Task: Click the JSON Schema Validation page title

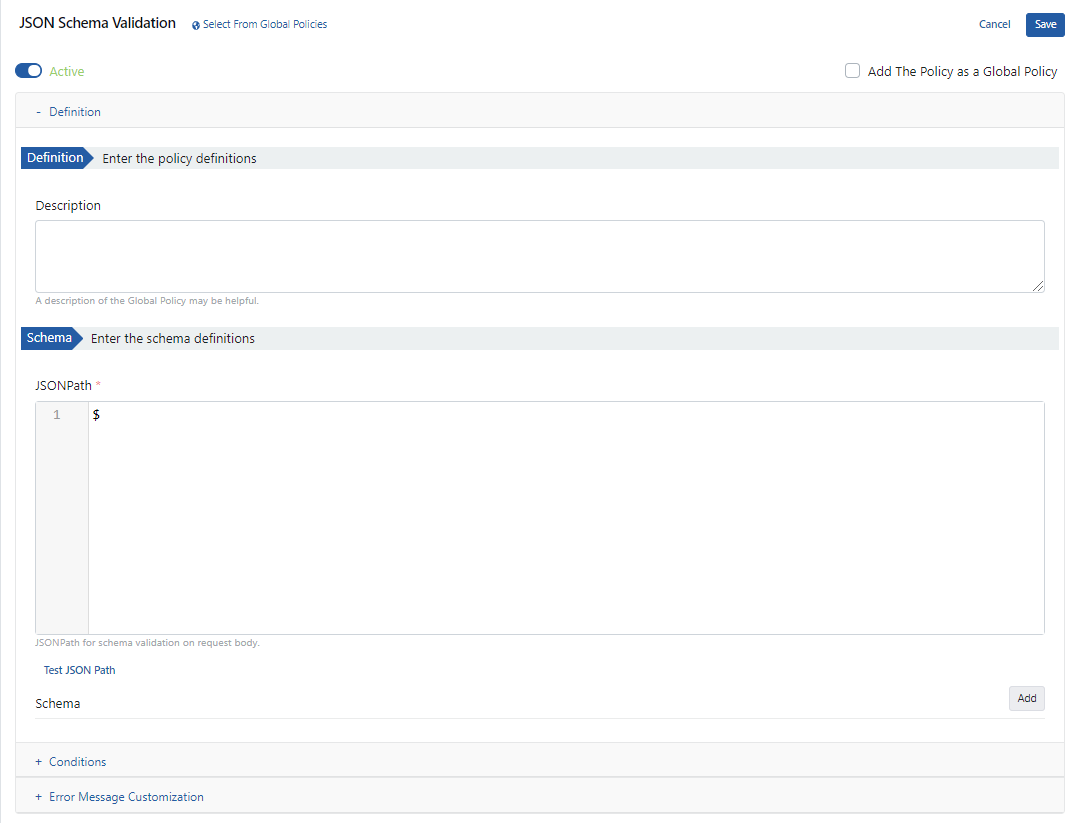Action: click(96, 22)
